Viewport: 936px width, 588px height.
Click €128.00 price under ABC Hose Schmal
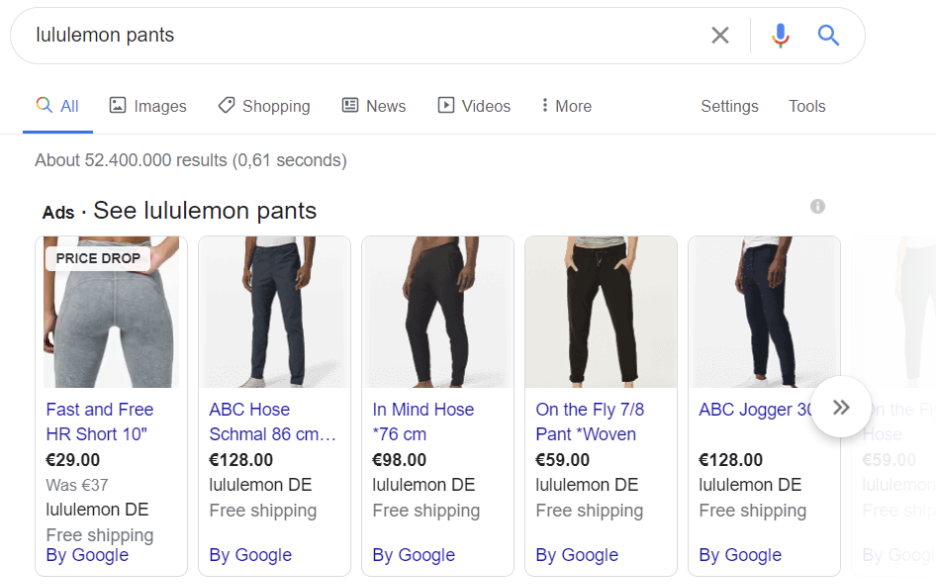pos(241,460)
